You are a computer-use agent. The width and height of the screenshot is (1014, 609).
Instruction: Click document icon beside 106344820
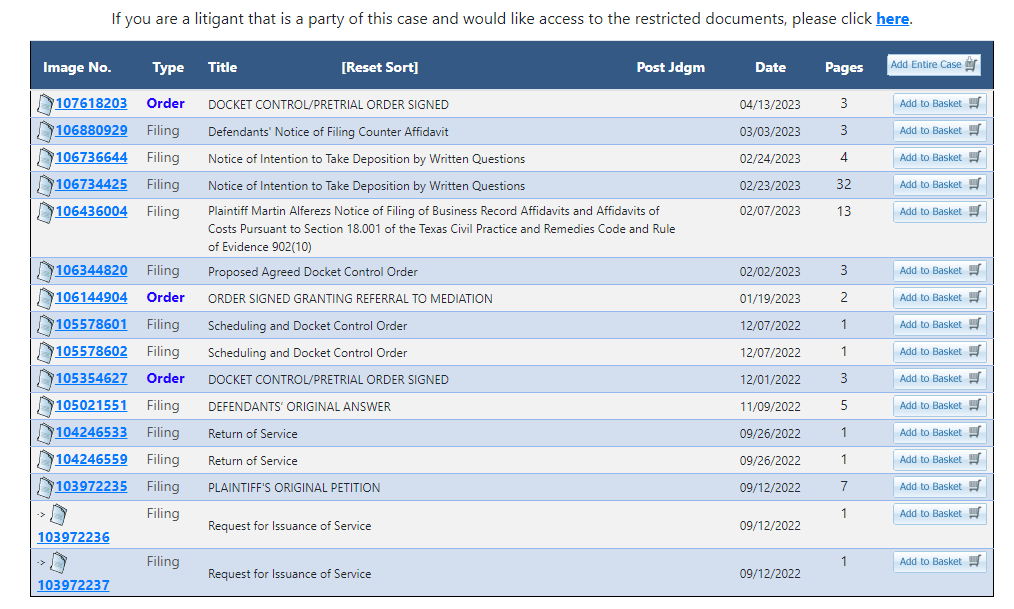click(x=45, y=272)
